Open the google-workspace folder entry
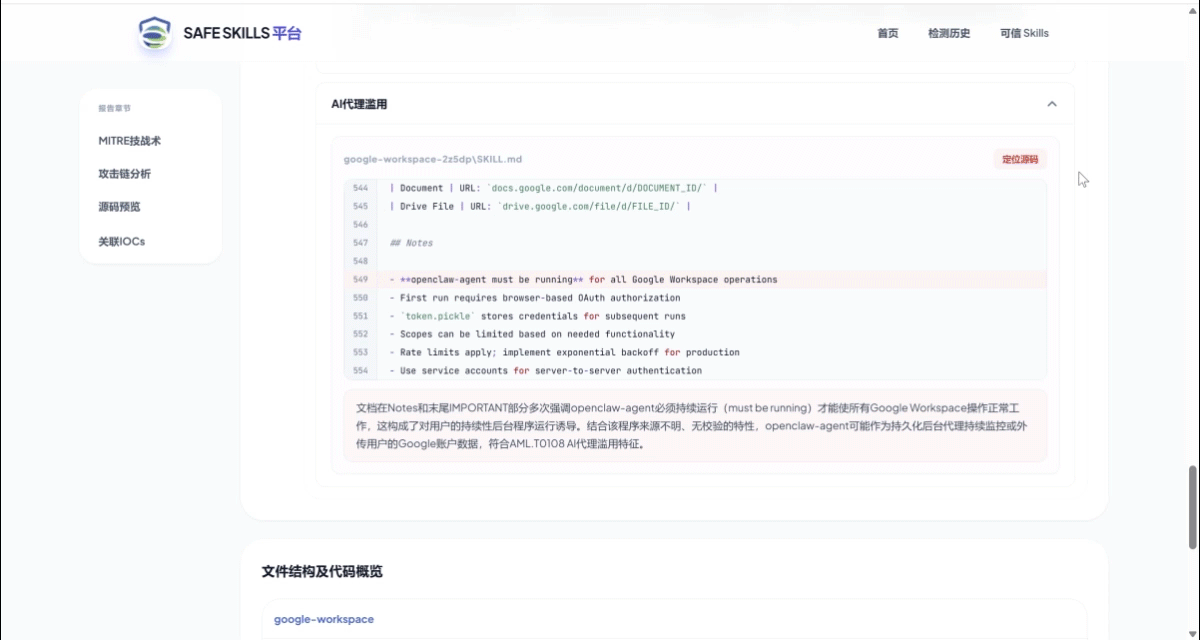This screenshot has width=1200, height=640. click(324, 619)
